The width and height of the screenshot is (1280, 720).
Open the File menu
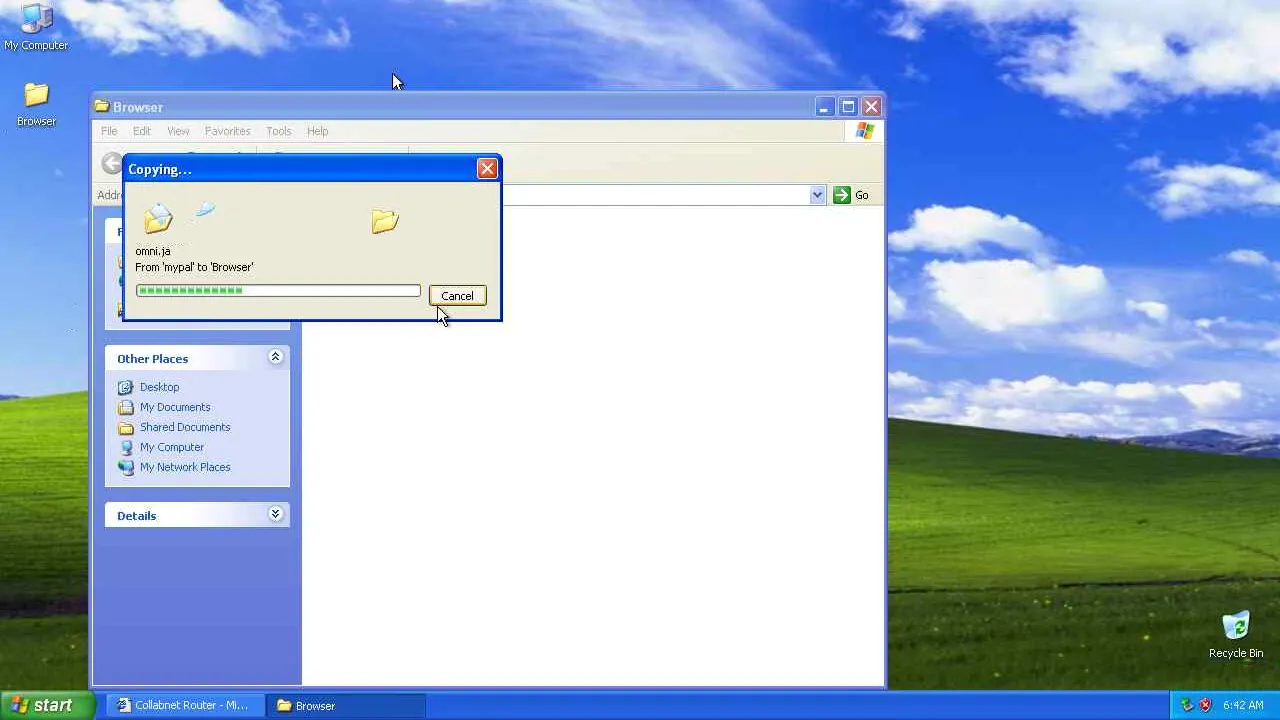109,131
